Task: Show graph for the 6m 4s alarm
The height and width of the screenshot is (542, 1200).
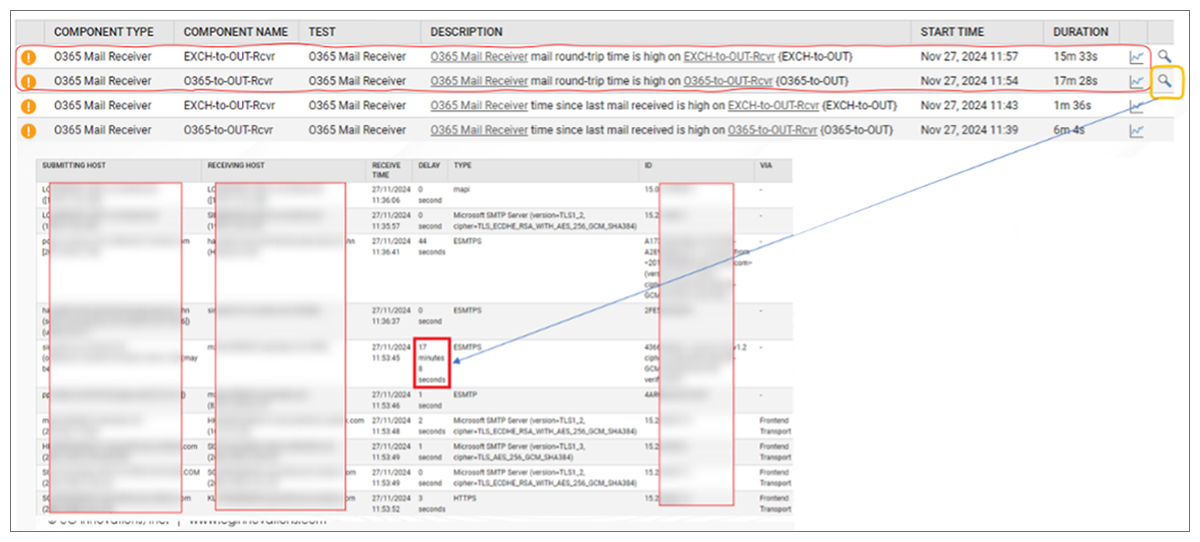Action: [1136, 130]
